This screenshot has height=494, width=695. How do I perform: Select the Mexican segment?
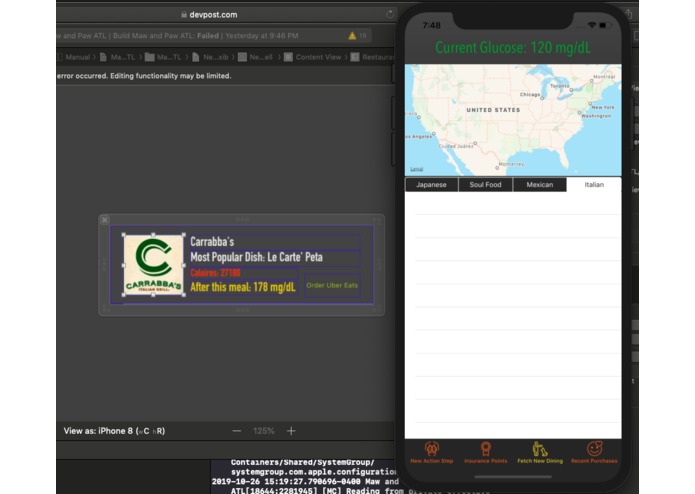pyautogui.click(x=539, y=185)
